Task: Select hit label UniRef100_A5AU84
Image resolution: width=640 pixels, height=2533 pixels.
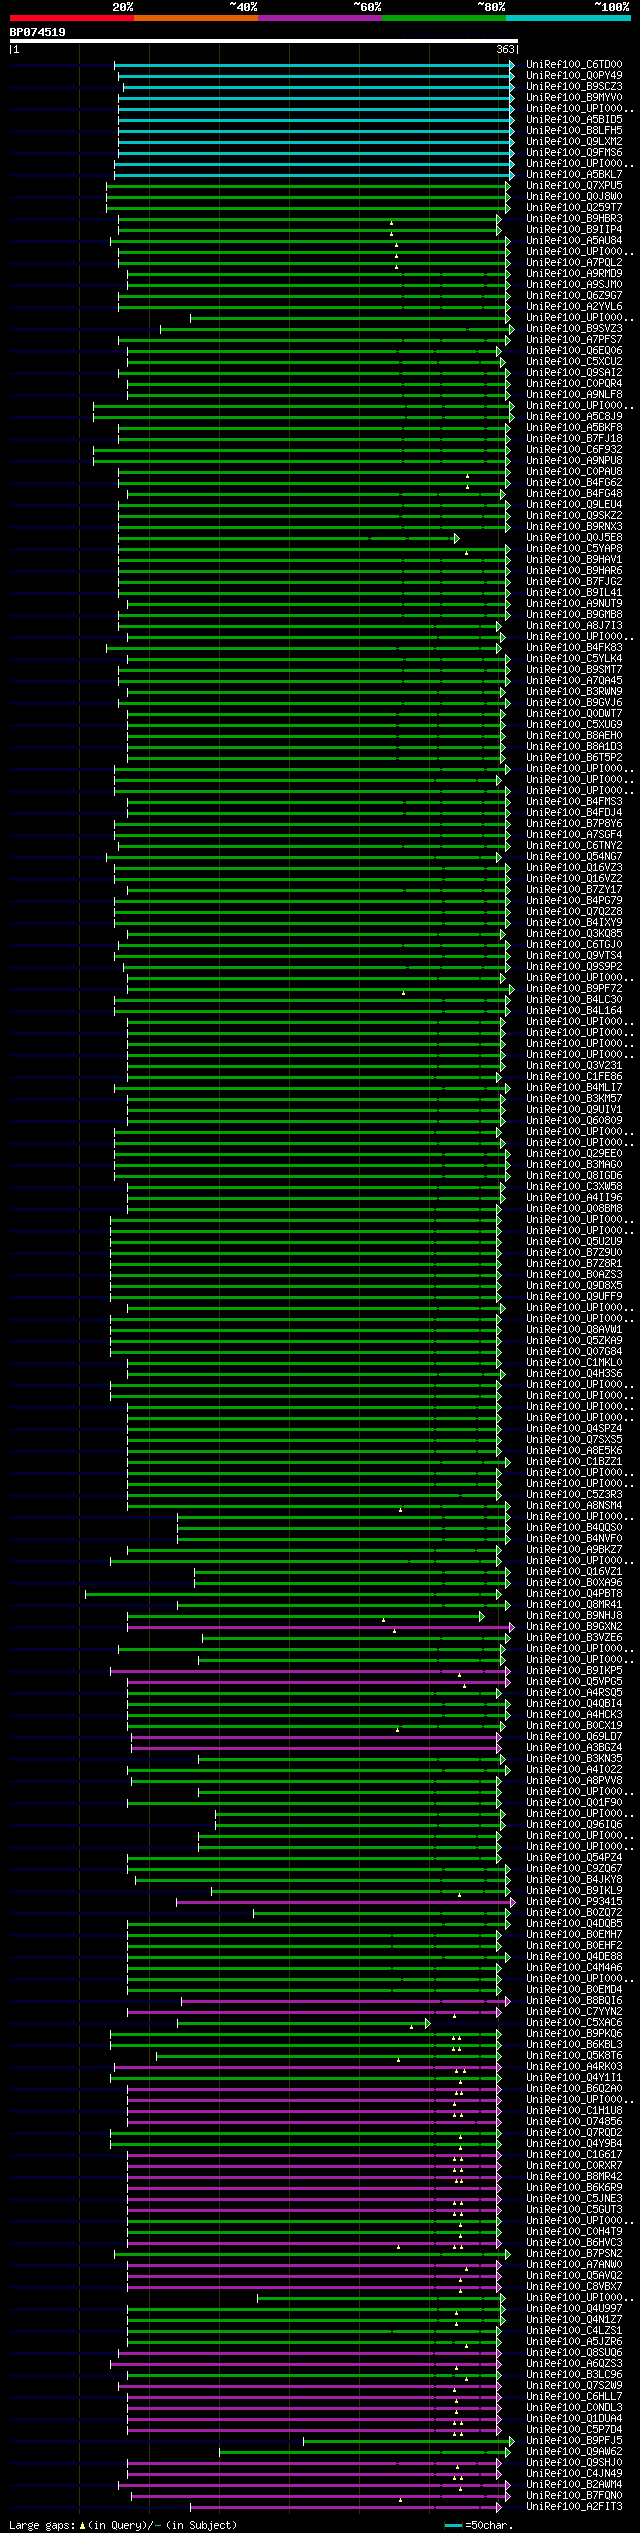Action: click(x=574, y=241)
